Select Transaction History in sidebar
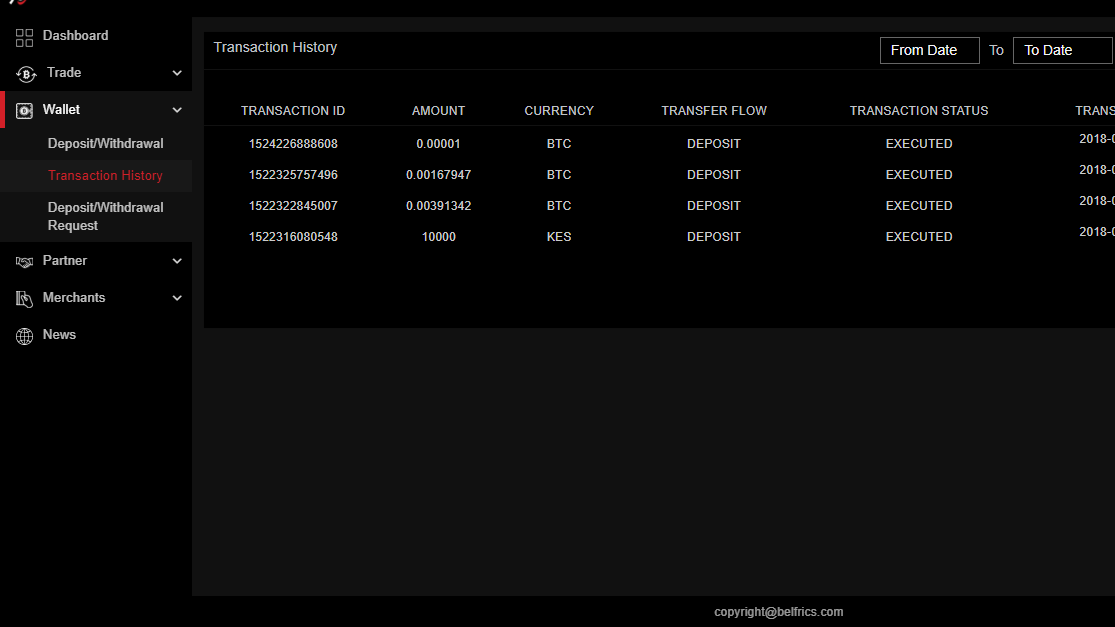Image resolution: width=1115 pixels, height=627 pixels. (103, 175)
